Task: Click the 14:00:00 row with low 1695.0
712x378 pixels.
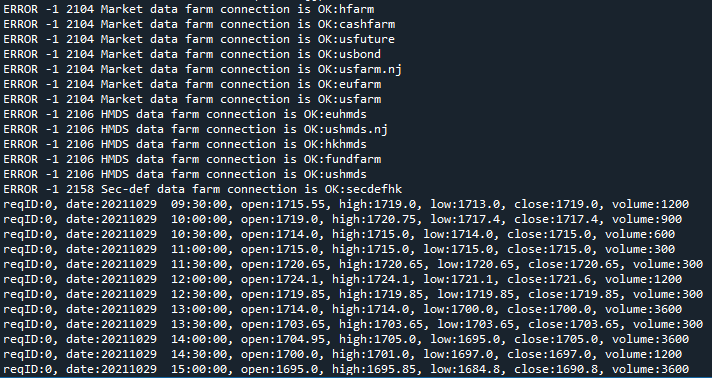Action: point(346,339)
